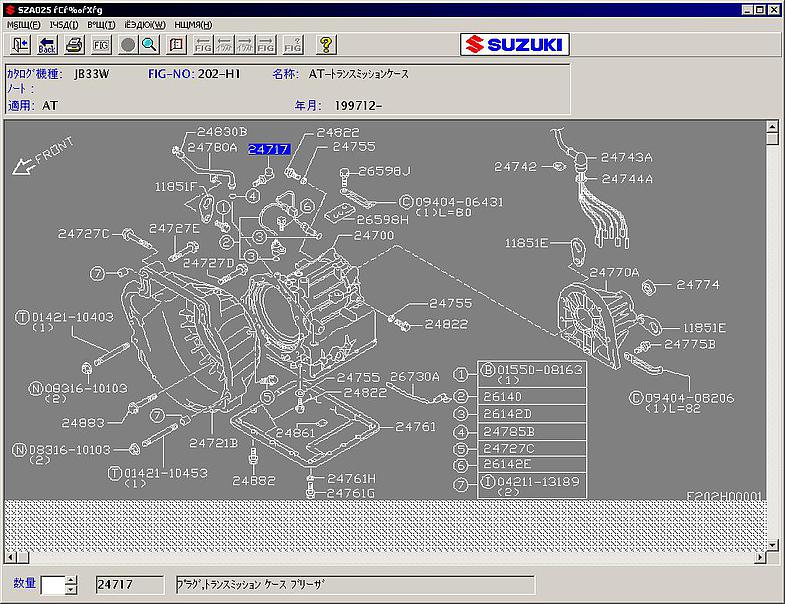The image size is (785, 604).
Task: Click the FIG question mark toolbar button
Action: (x=293, y=45)
